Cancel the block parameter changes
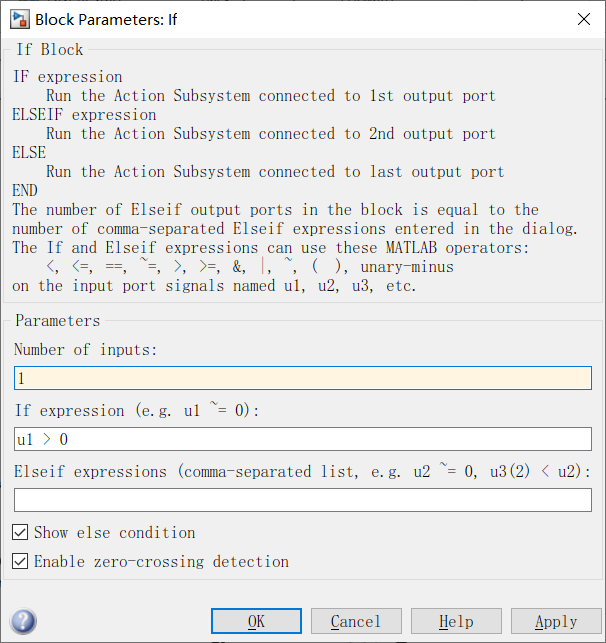Screen dimensions: 606x643 tap(356, 622)
